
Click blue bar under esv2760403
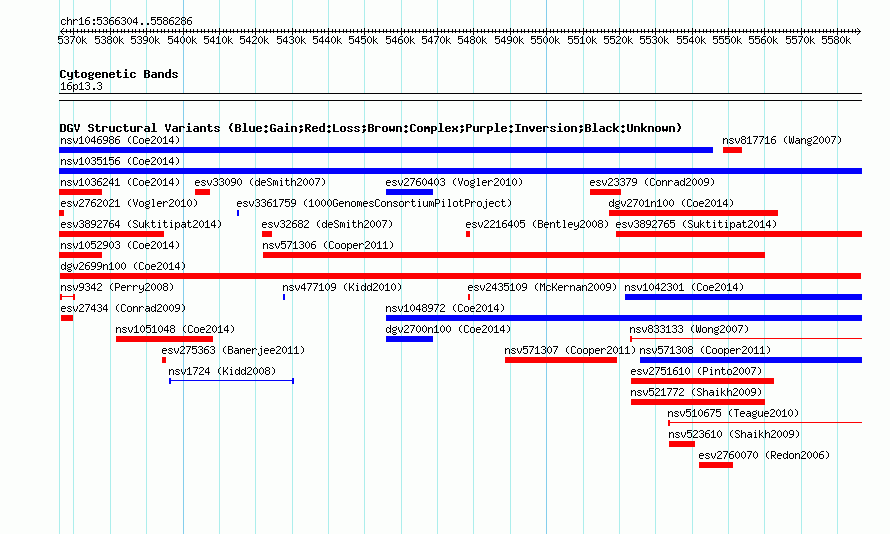coord(409,192)
